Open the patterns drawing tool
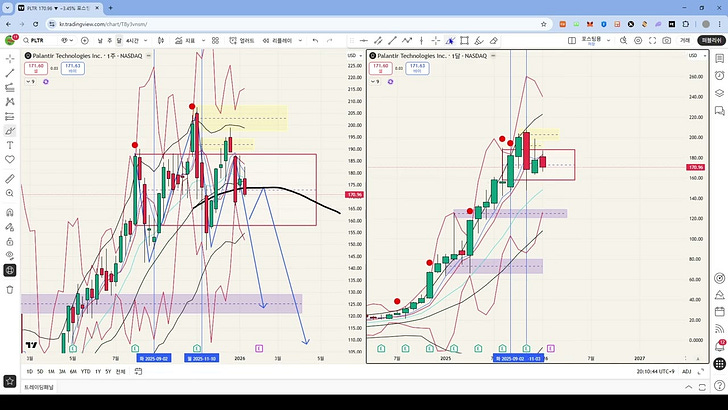 [10, 102]
